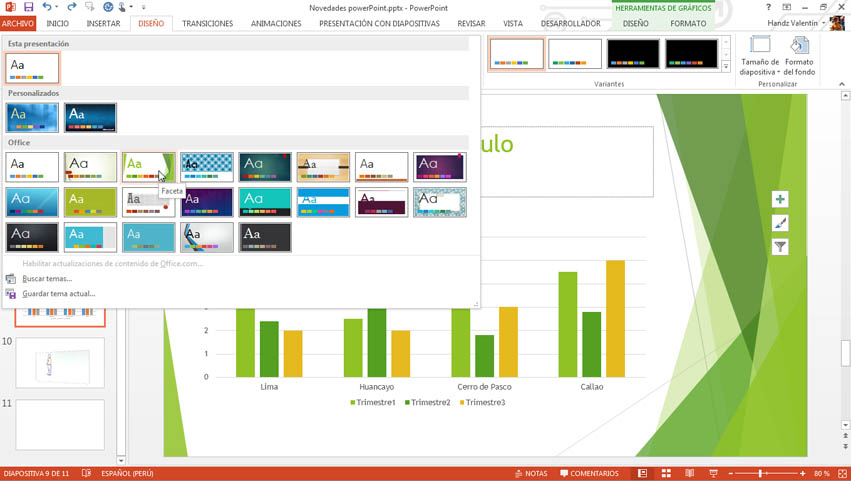Open Reading View from status bar
Screen dimensions: 851x481
pyautogui.click(x=688, y=473)
